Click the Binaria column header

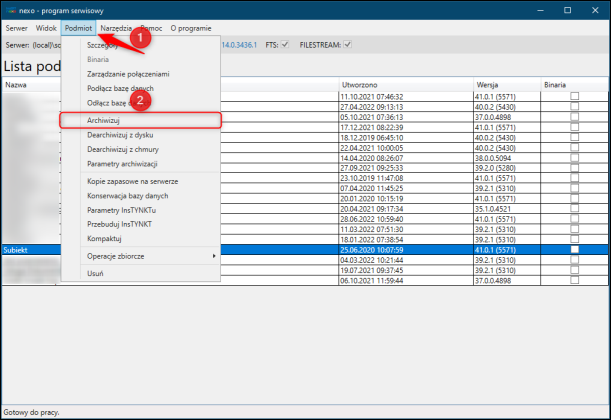574,85
